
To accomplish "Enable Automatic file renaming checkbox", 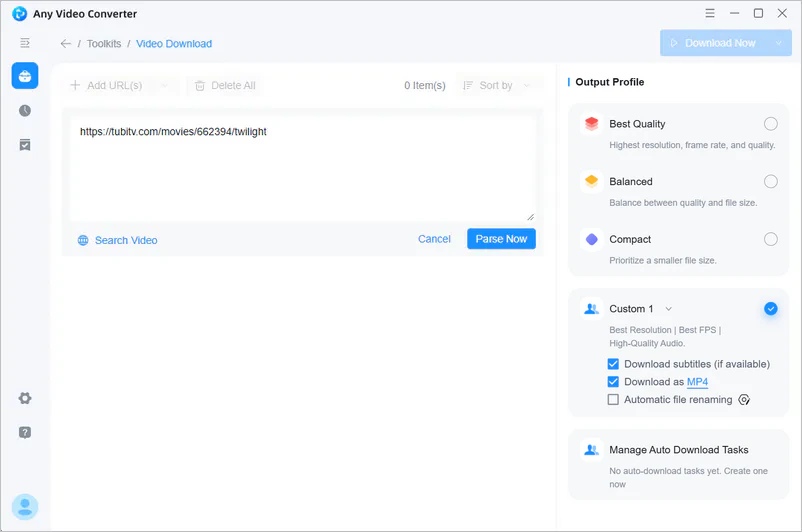I will coord(613,400).
